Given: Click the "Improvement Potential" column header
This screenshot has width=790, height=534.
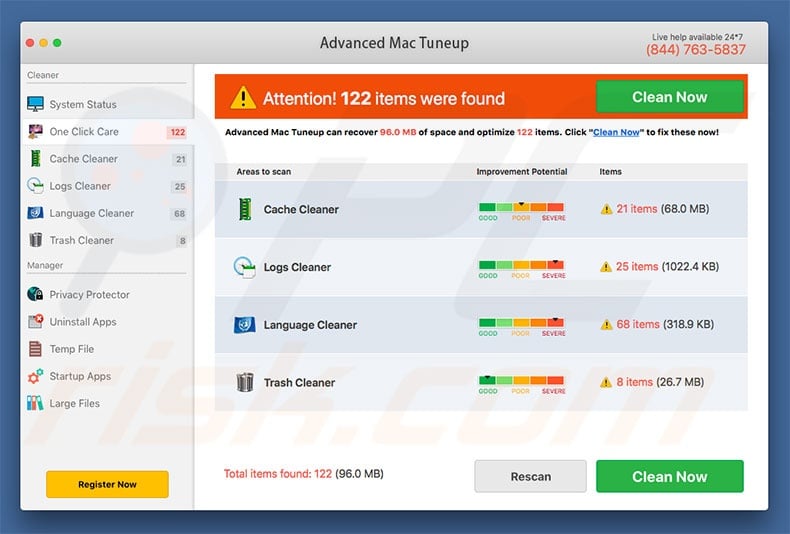Looking at the screenshot, I should pyautogui.click(x=521, y=171).
